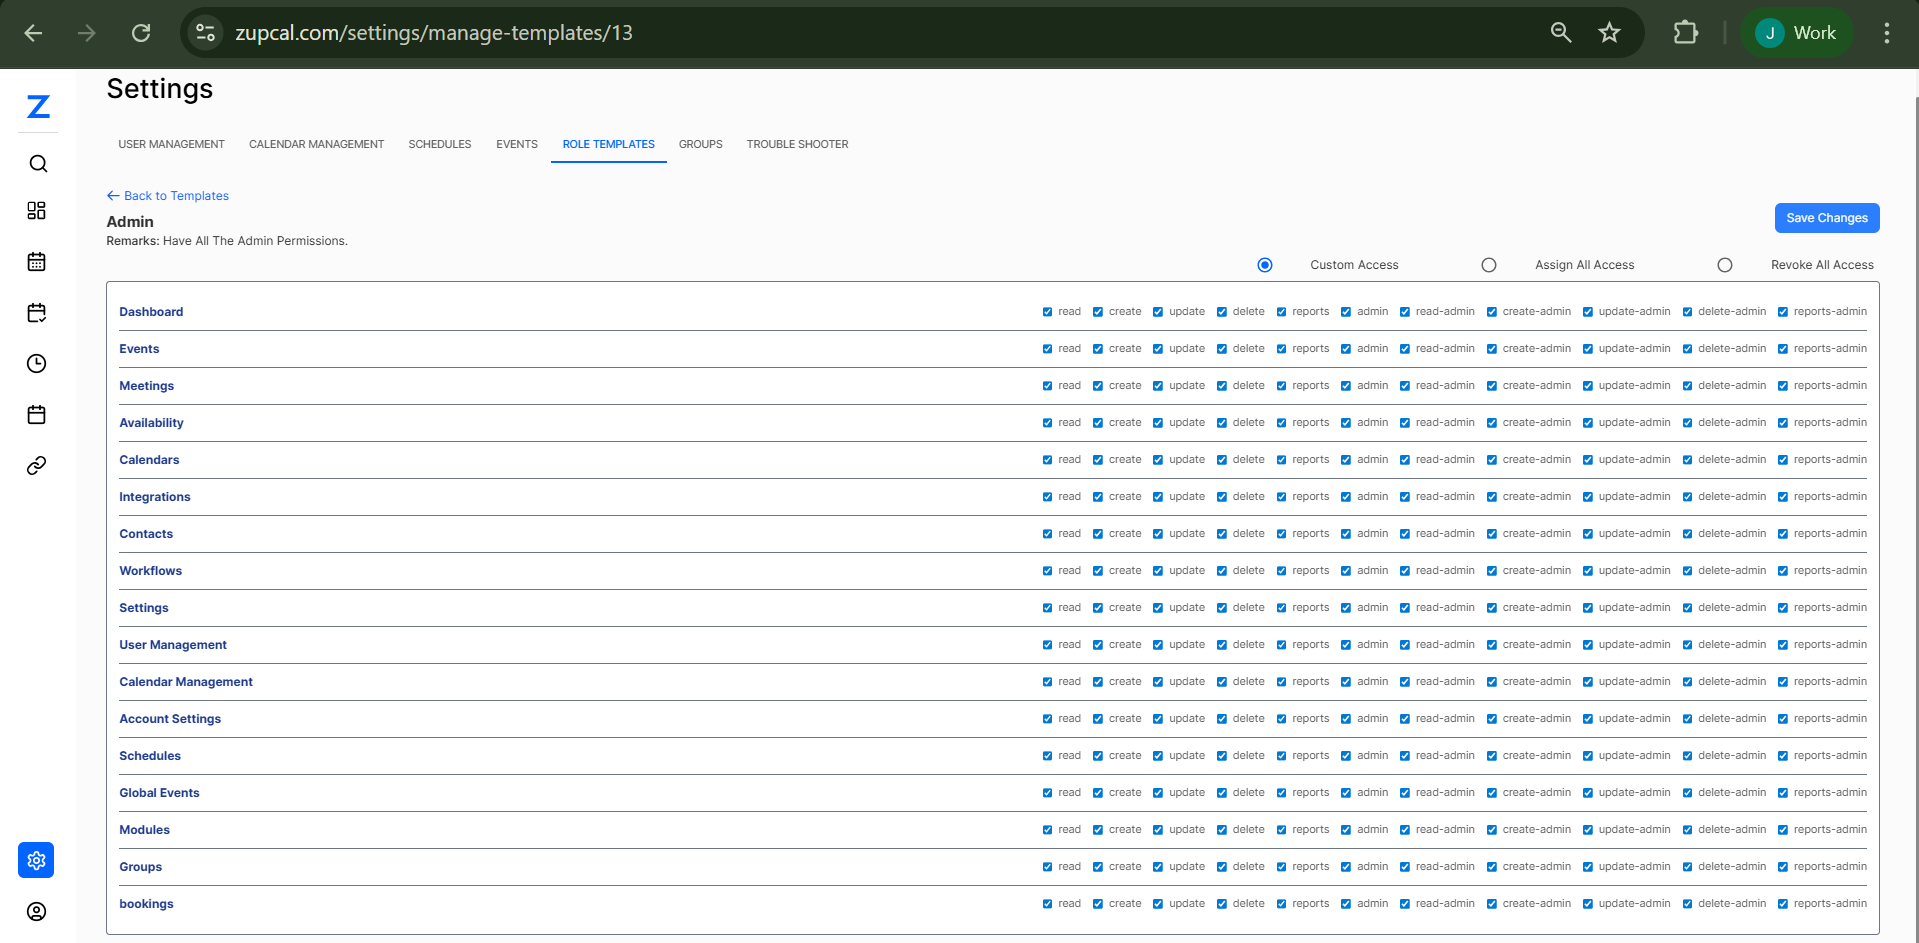Switch to the GROUPS tab

(700, 144)
